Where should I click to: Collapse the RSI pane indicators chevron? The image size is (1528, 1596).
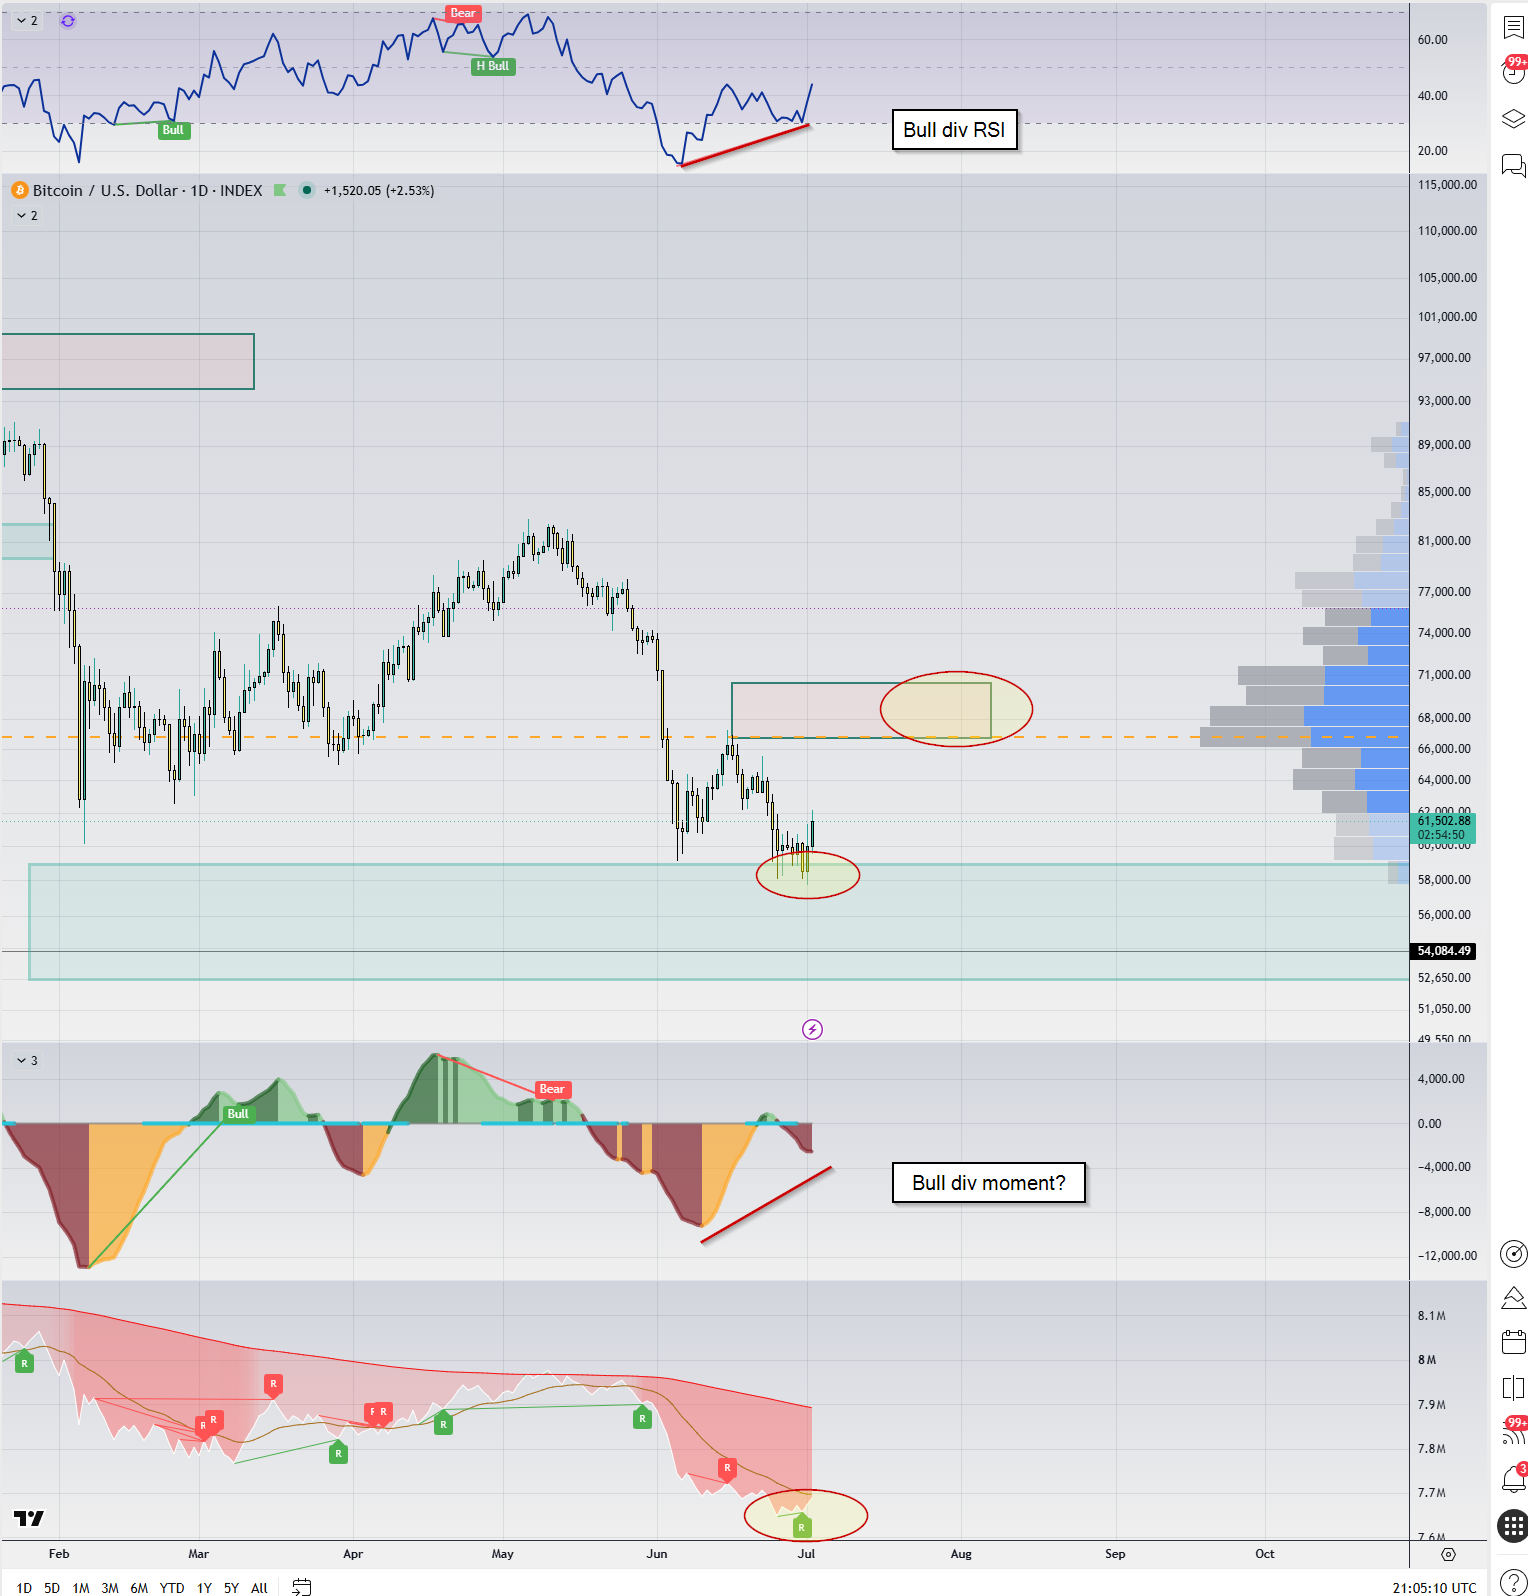(x=21, y=20)
